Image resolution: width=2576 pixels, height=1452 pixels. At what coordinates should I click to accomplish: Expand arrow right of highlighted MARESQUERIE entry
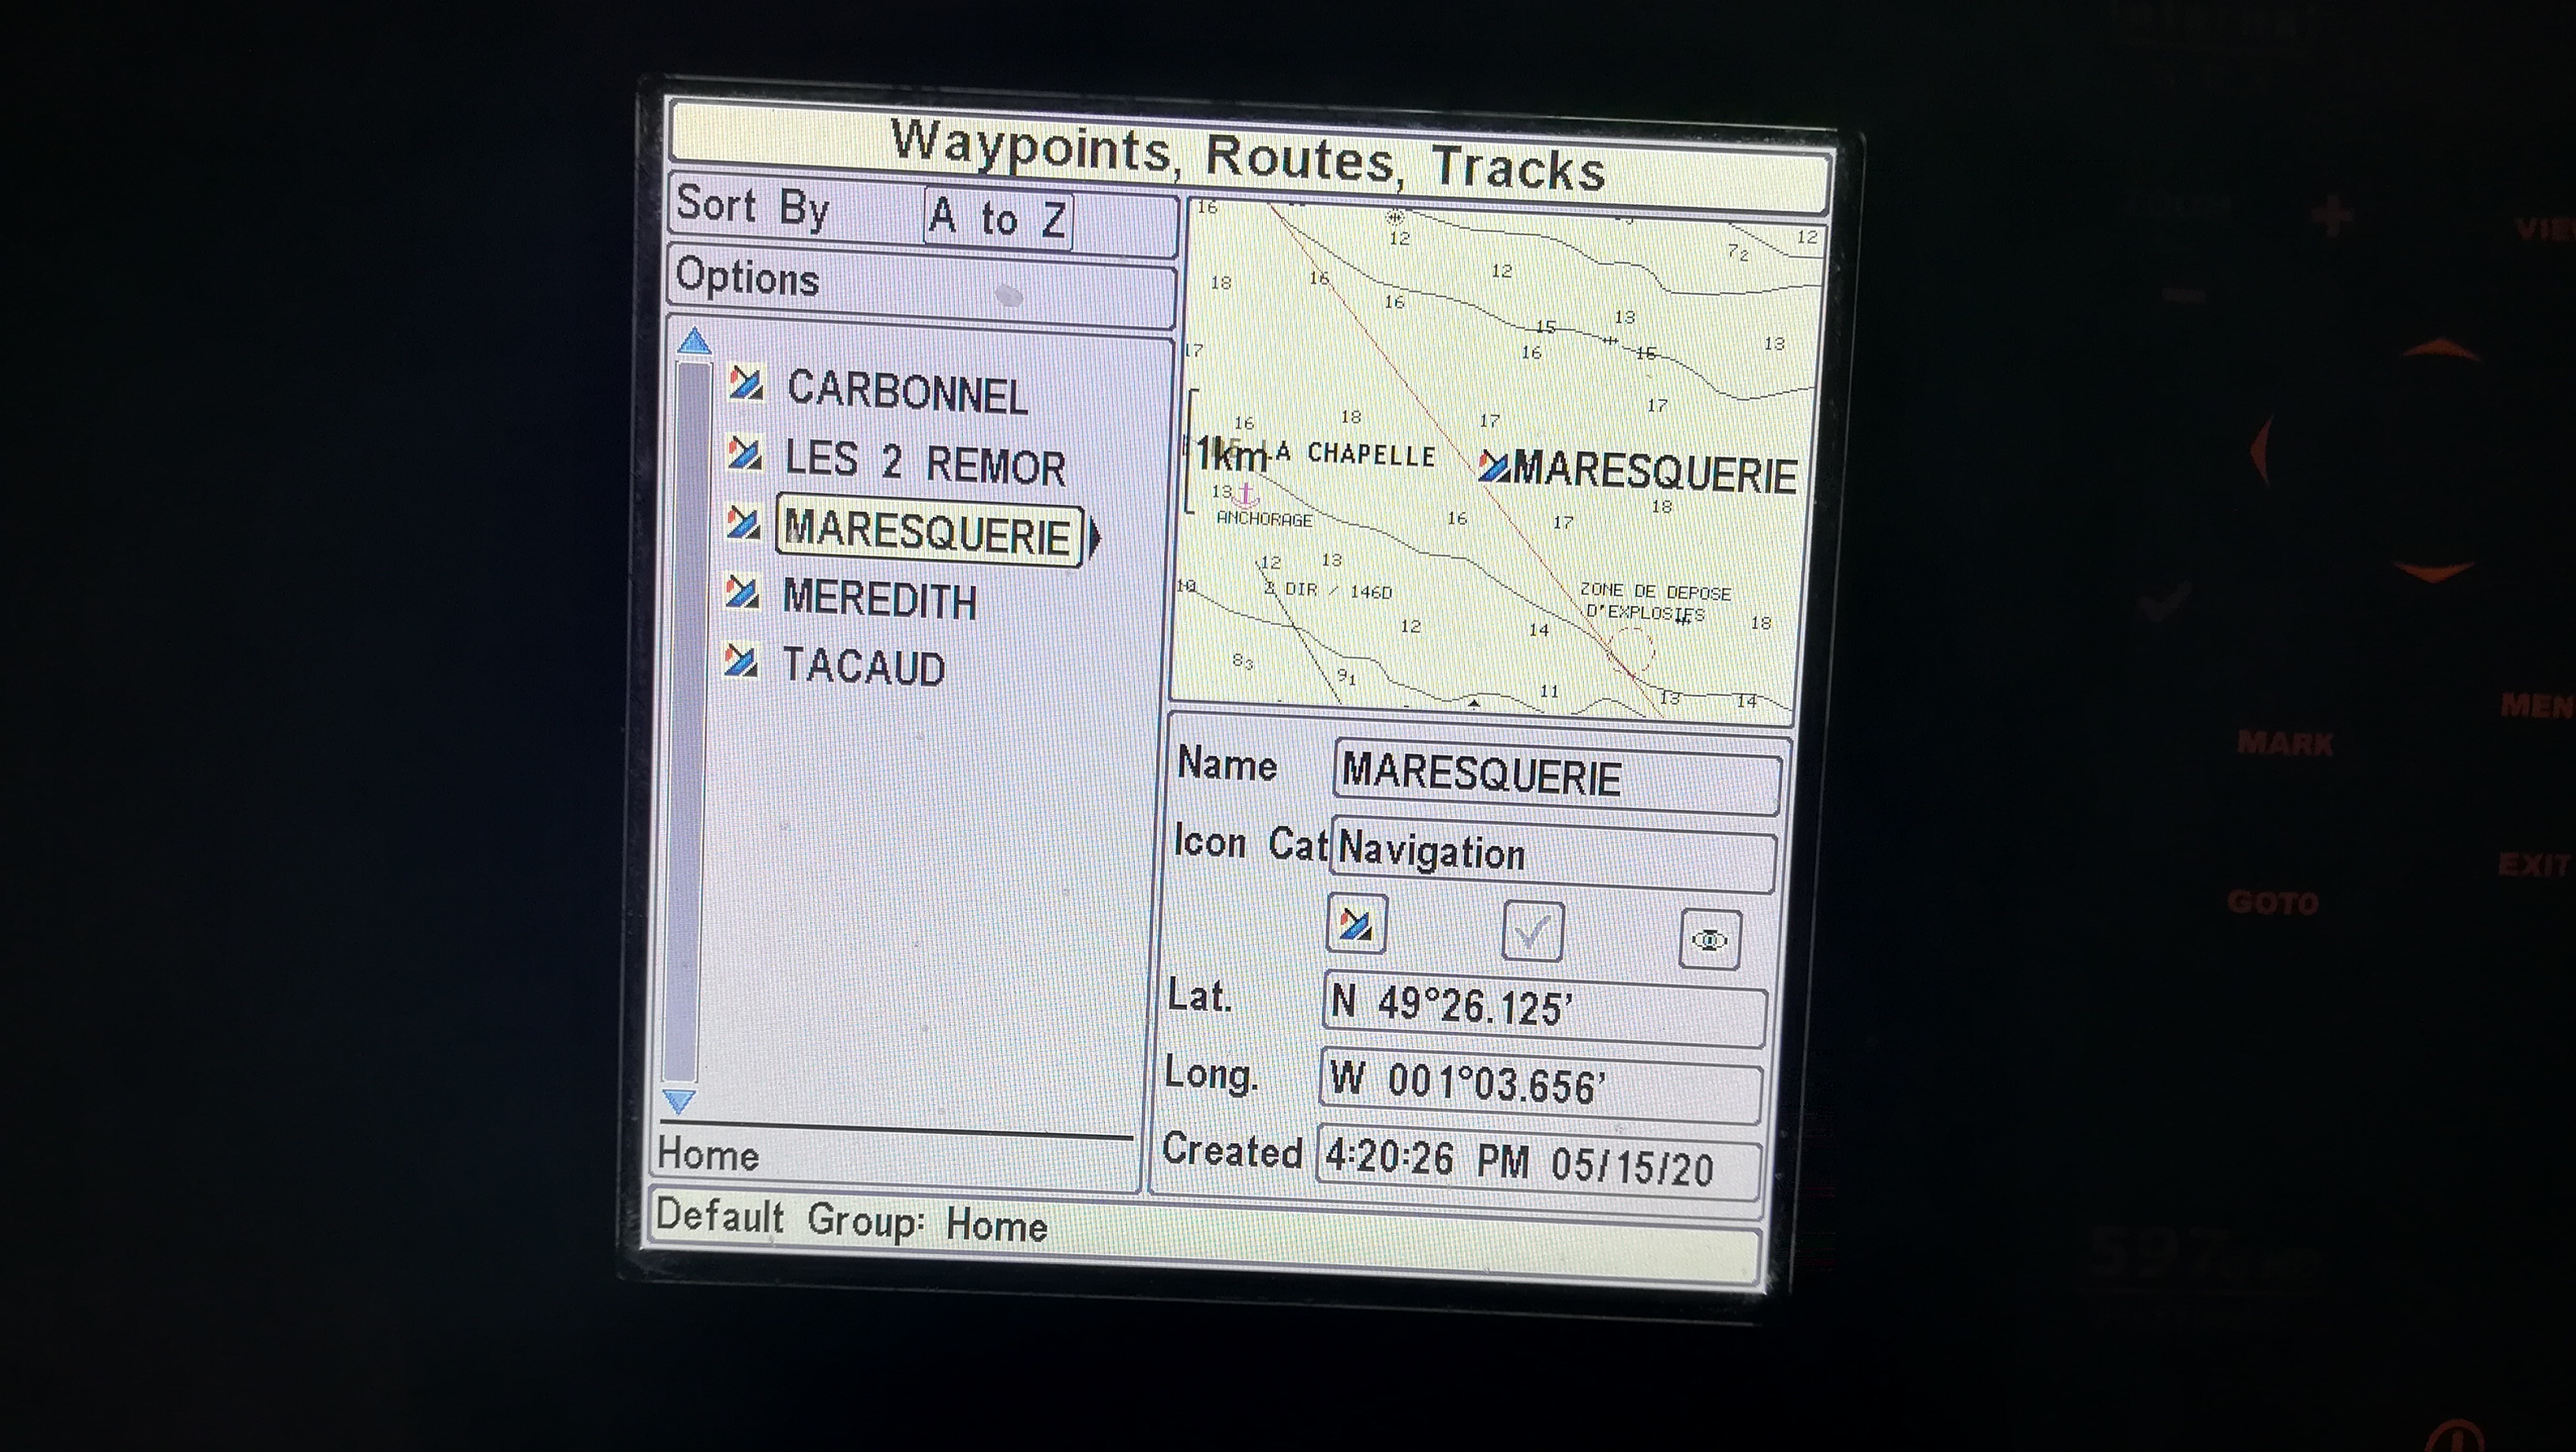(x=1095, y=538)
